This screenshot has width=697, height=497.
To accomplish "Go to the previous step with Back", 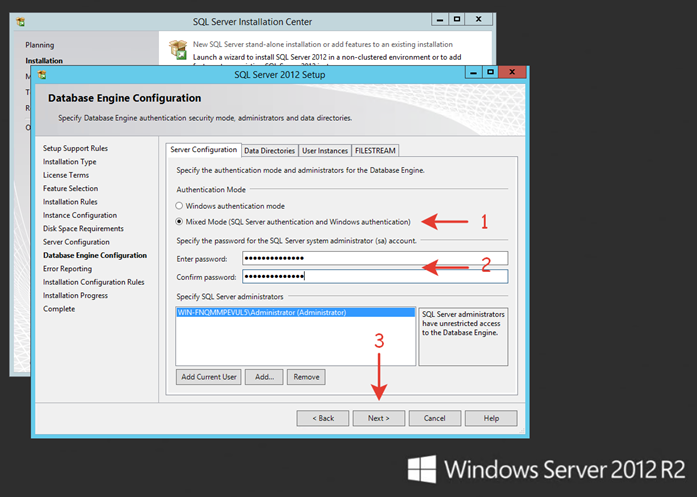I will click(323, 418).
